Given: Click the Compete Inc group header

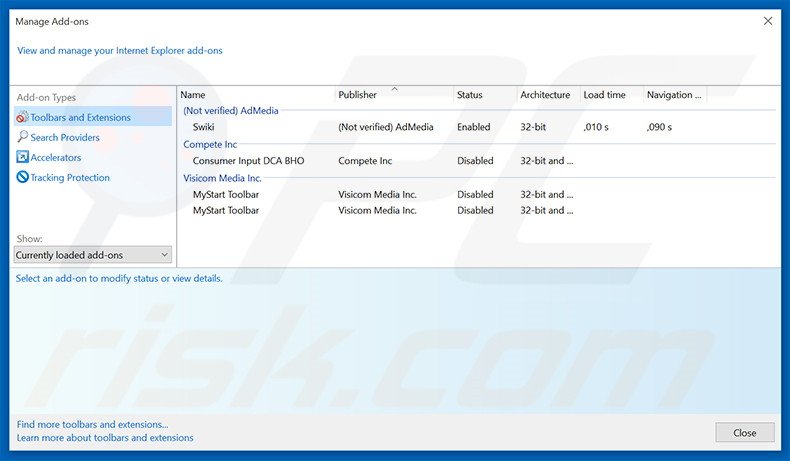Looking at the screenshot, I should pyautogui.click(x=210, y=144).
